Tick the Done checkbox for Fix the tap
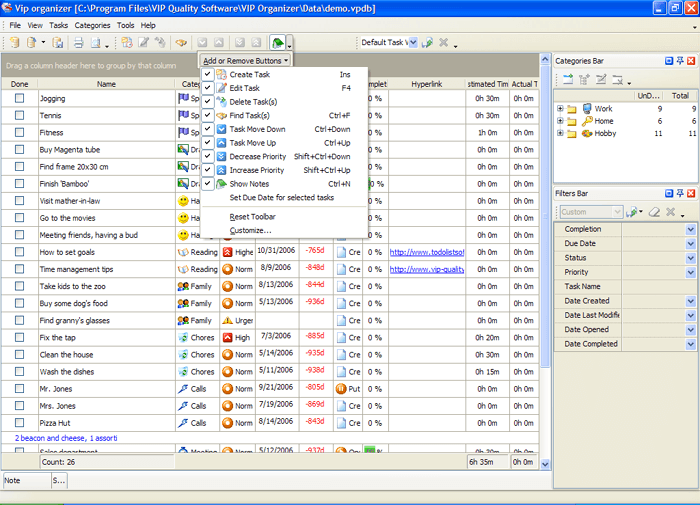This screenshot has width=700, height=505. [x=19, y=338]
